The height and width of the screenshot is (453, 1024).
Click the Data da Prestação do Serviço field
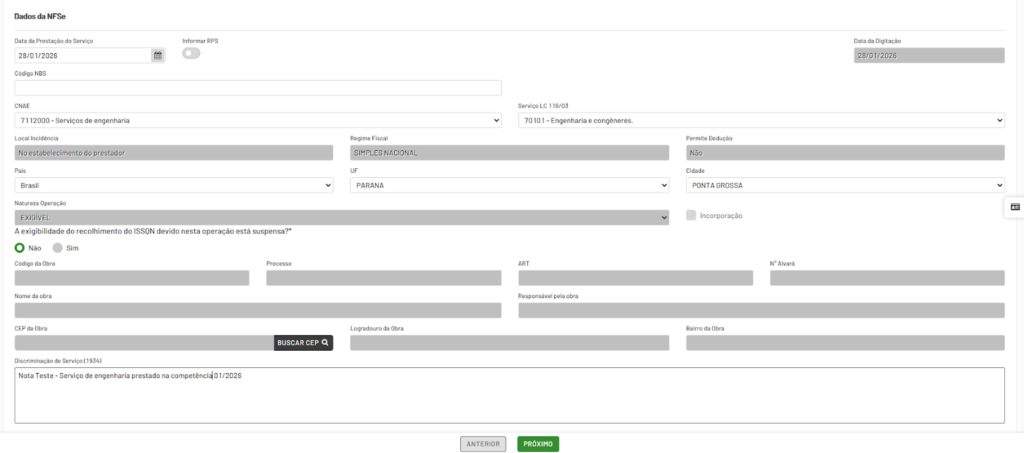click(x=82, y=56)
